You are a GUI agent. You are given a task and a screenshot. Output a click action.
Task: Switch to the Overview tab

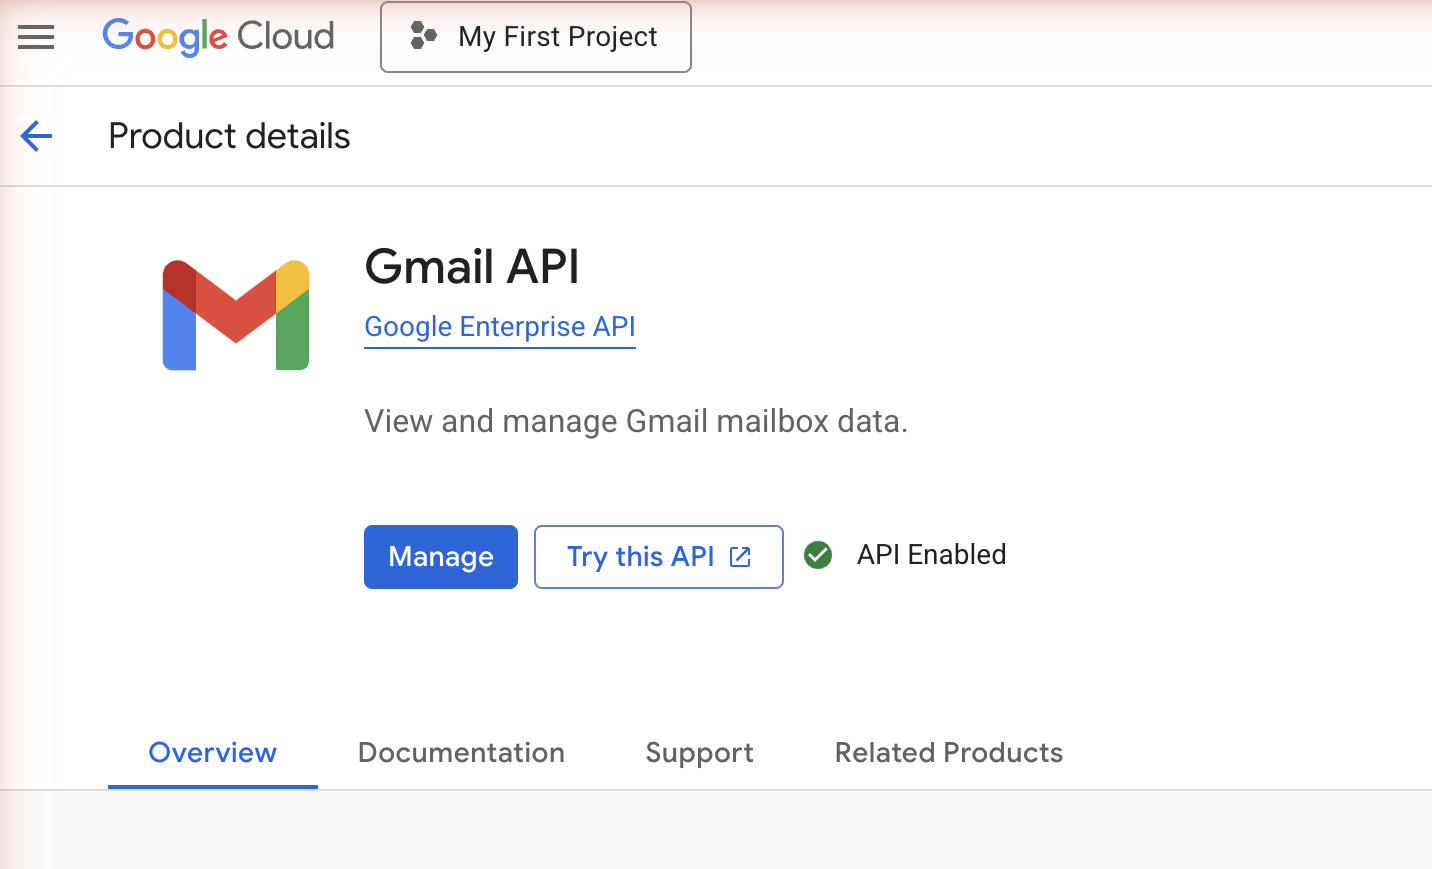[x=213, y=753]
